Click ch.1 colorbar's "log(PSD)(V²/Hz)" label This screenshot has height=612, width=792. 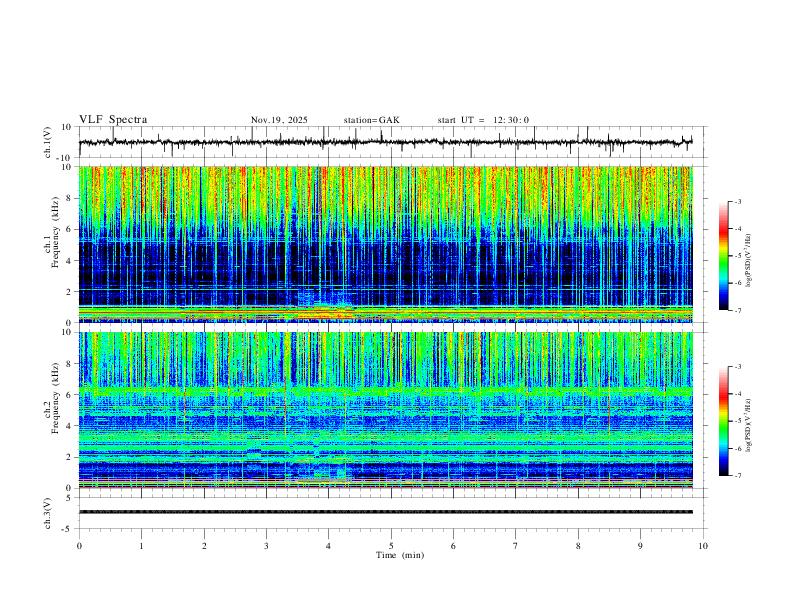(749, 261)
